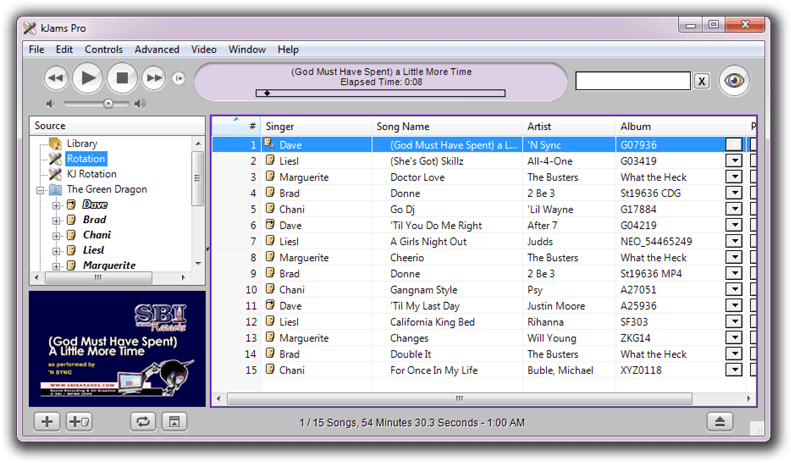Click the eye-shaped visualizer button
Image resolution: width=791 pixels, height=463 pixels.
tap(735, 80)
